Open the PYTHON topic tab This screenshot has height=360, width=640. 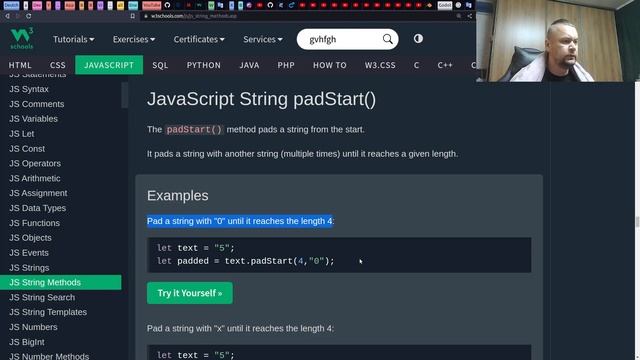coord(204,65)
